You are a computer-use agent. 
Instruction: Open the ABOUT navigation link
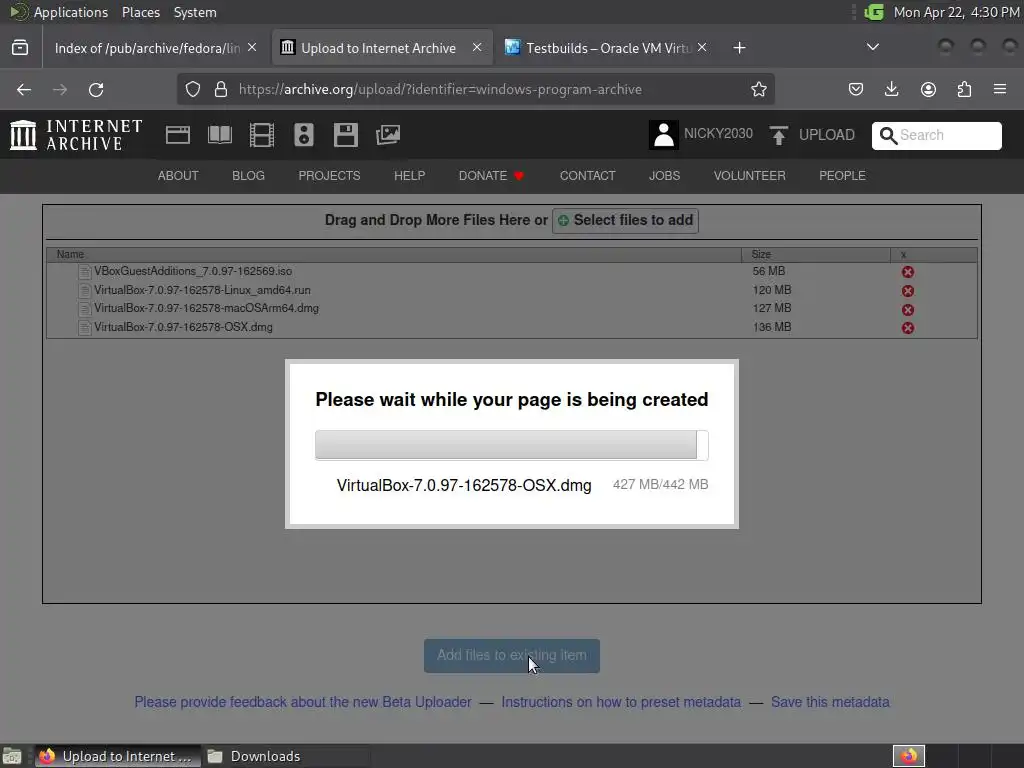point(178,176)
